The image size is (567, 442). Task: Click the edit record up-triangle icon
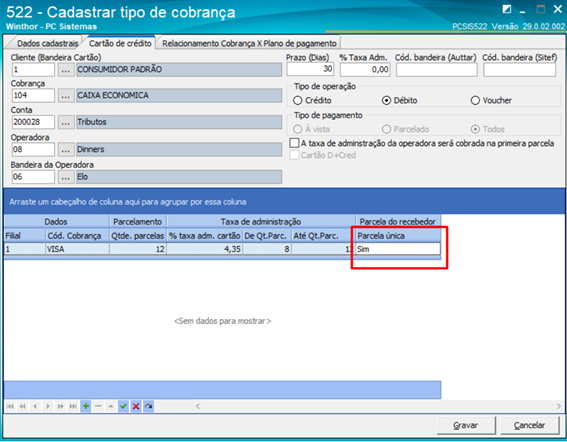111,407
